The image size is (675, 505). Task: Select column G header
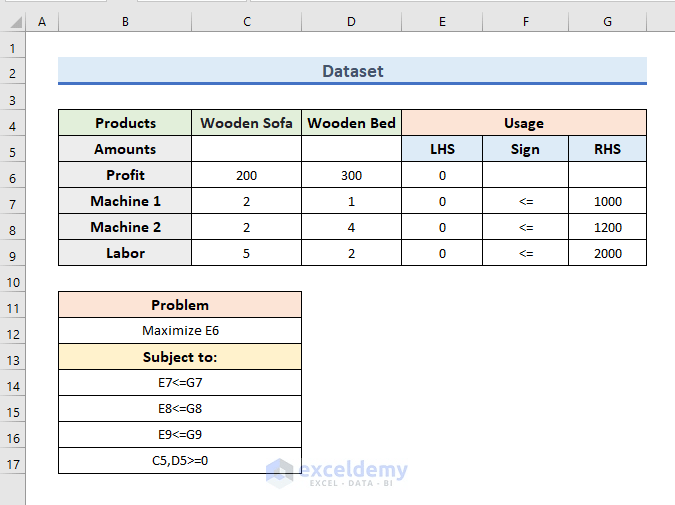point(607,22)
